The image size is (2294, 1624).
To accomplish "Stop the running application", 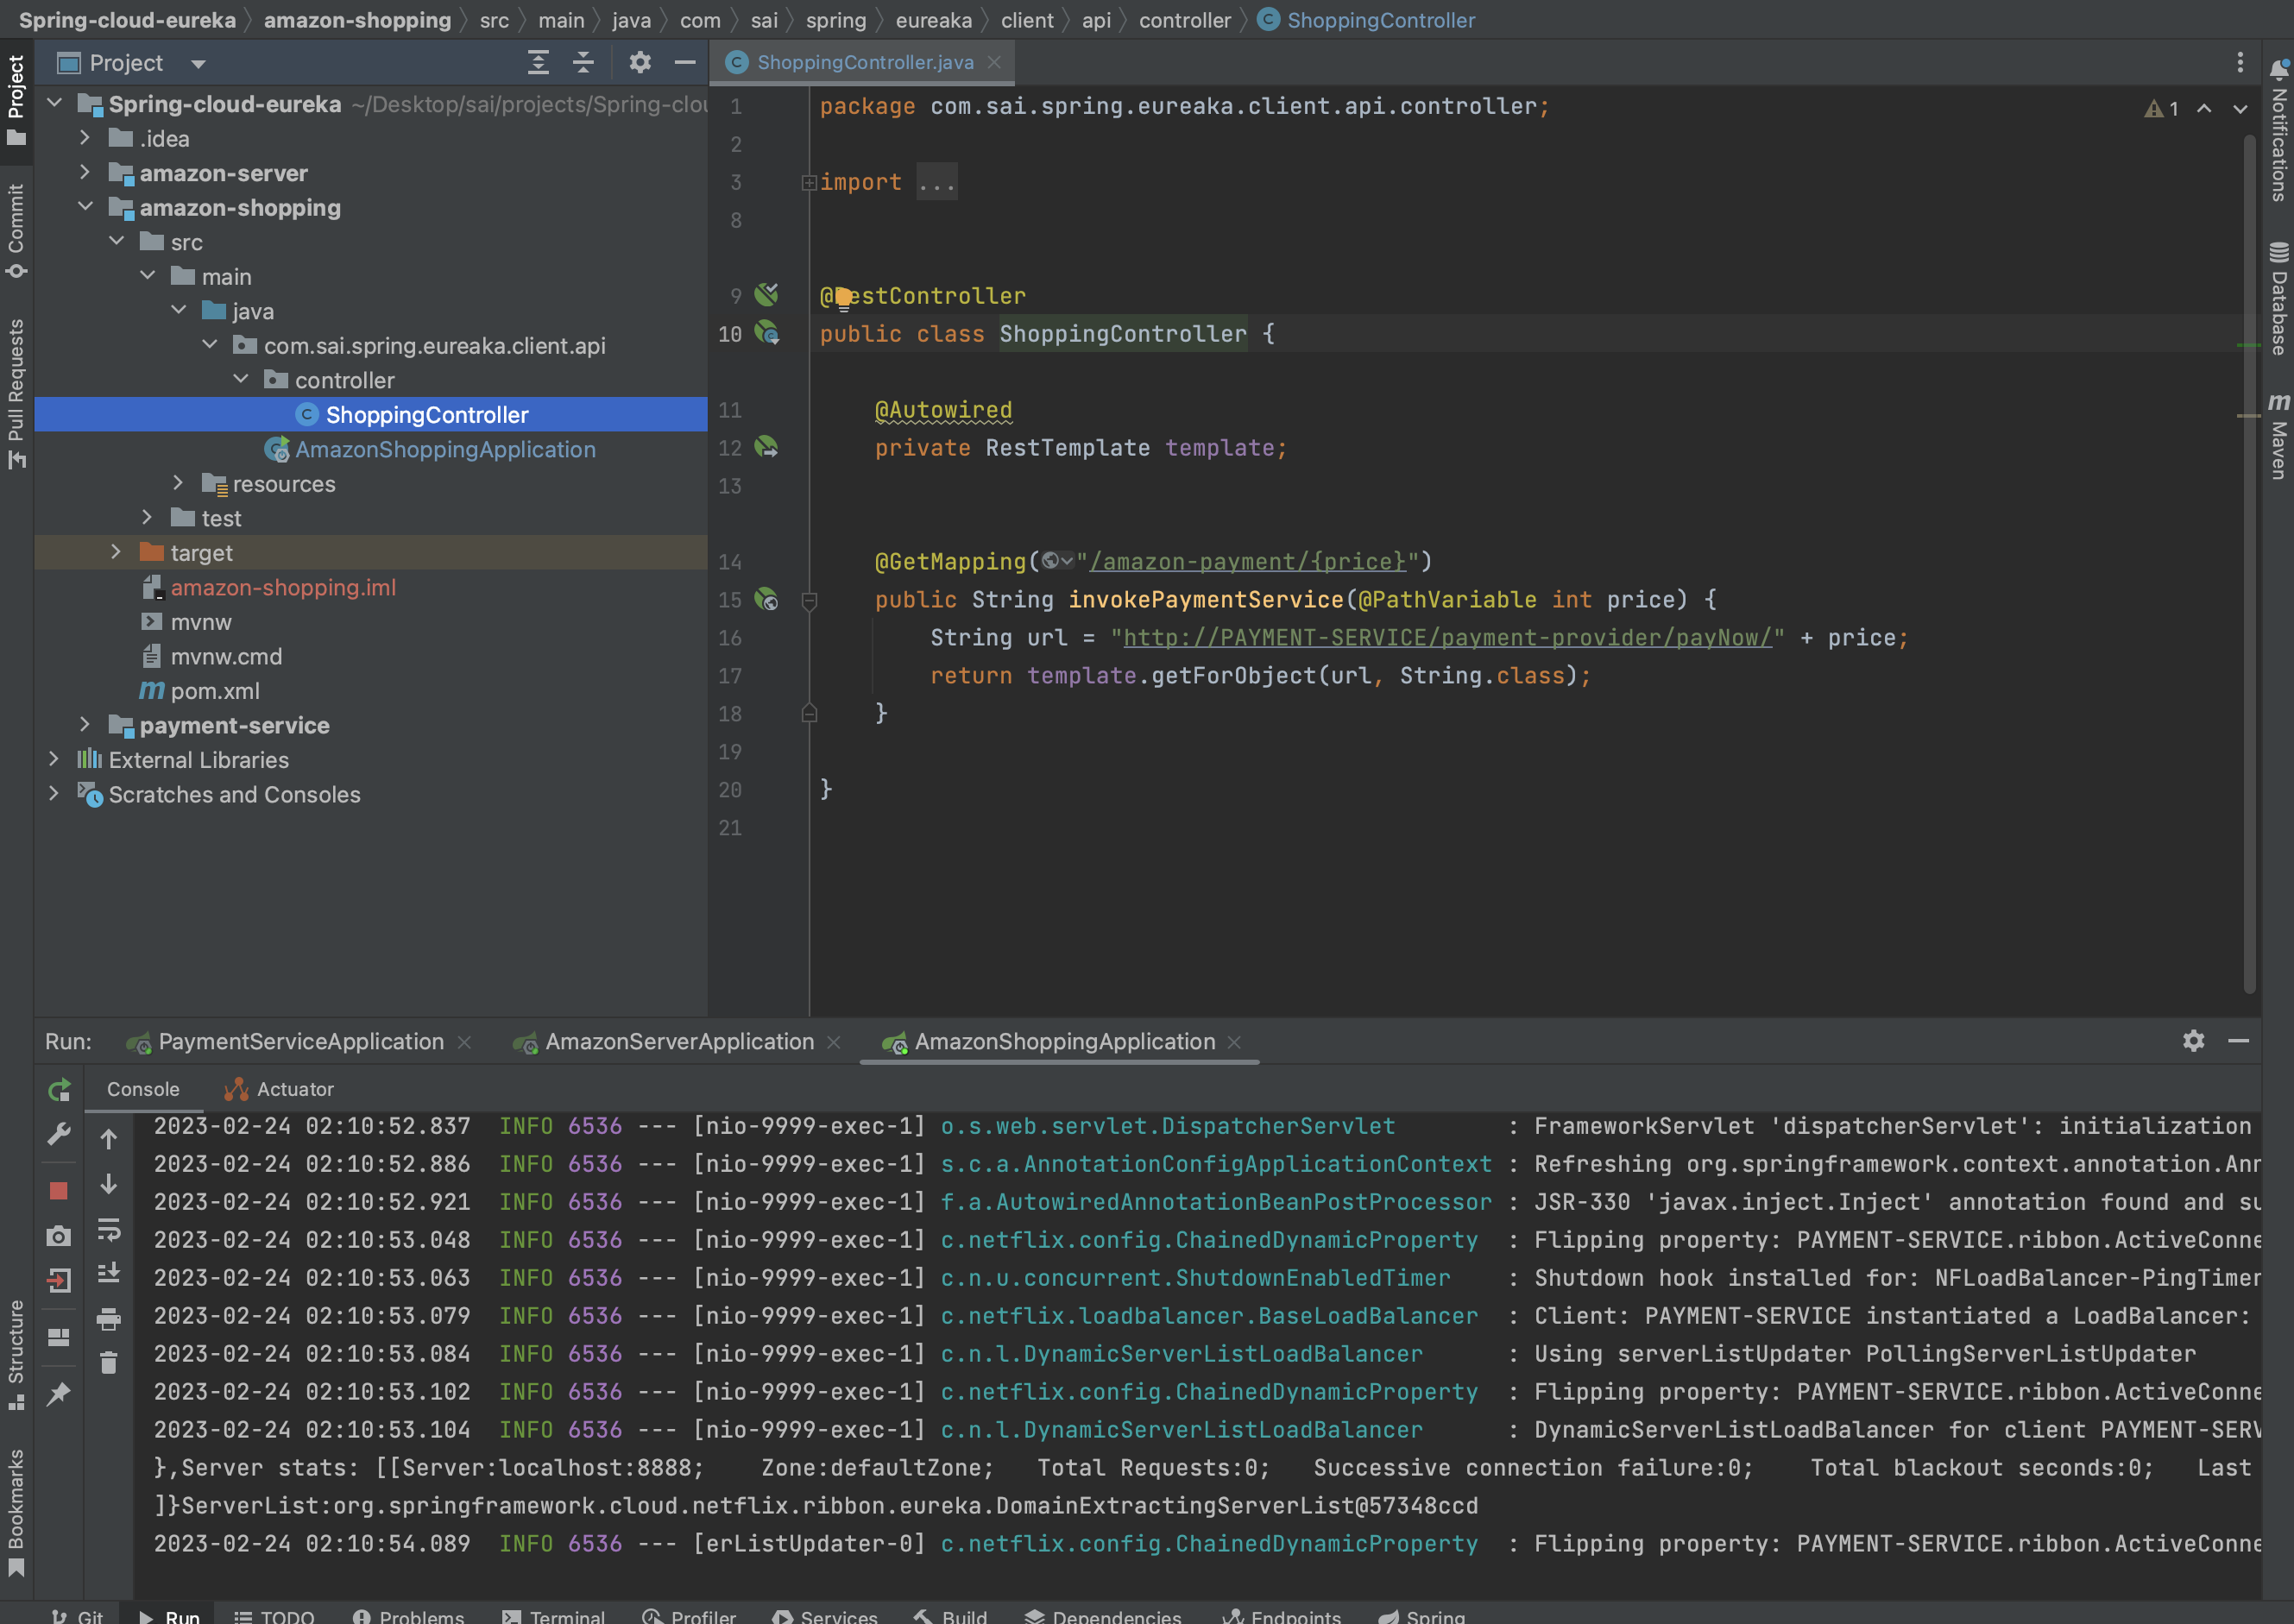I will point(58,1190).
